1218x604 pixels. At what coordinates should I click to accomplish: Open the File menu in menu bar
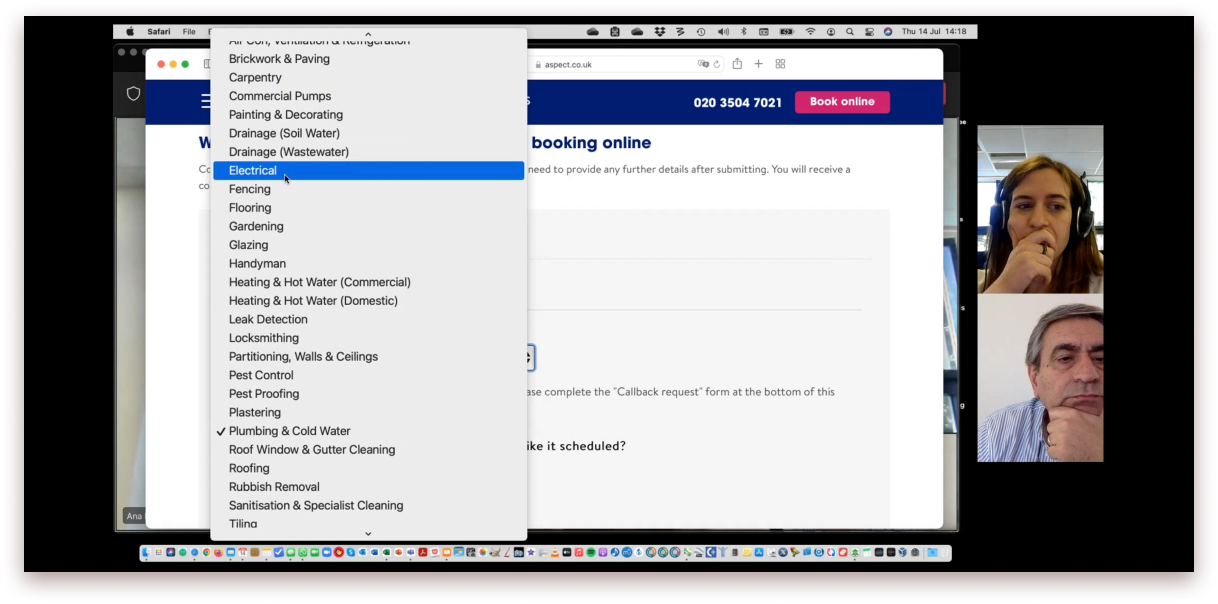(189, 32)
